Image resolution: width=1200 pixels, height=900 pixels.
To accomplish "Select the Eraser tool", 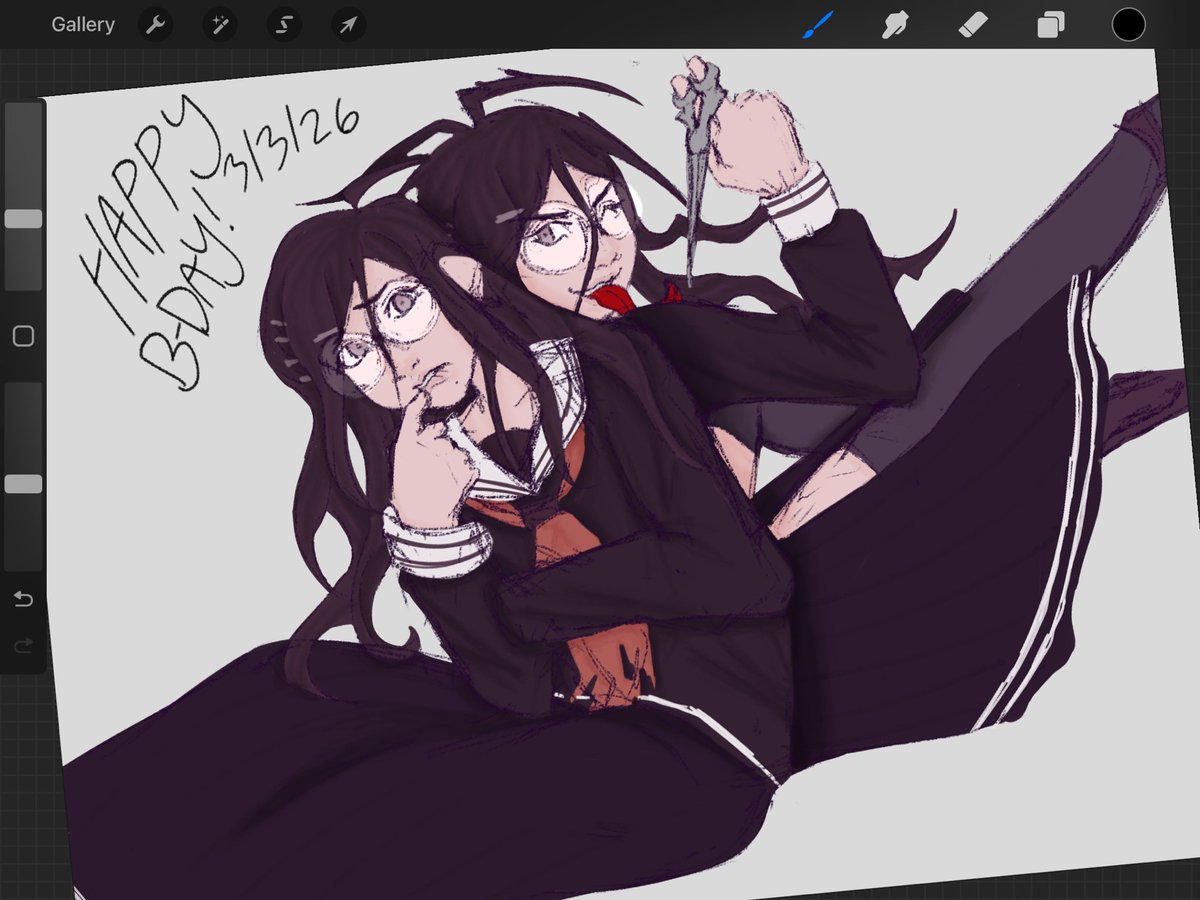I will (972, 25).
